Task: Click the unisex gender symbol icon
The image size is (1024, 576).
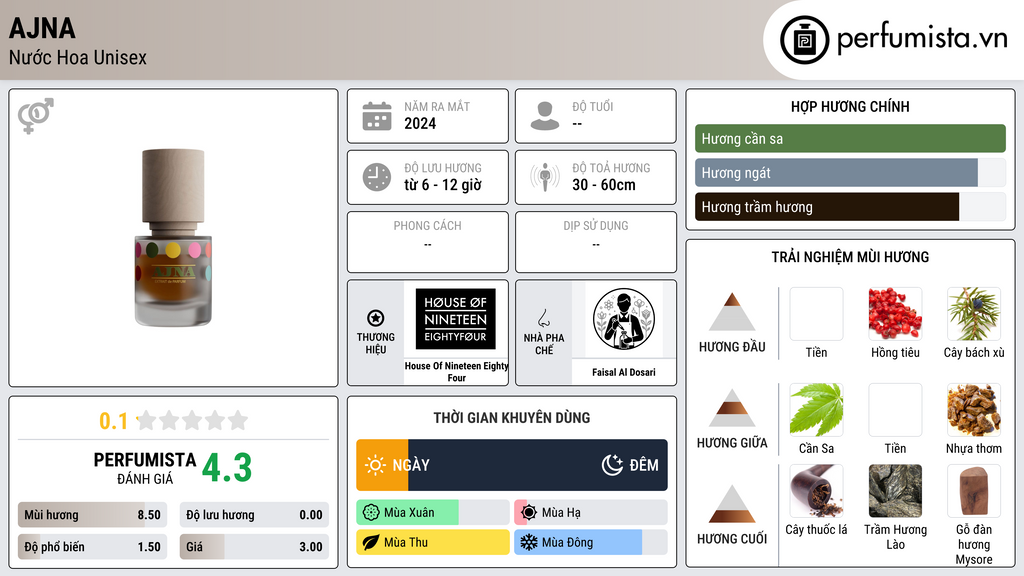Action: tap(36, 116)
